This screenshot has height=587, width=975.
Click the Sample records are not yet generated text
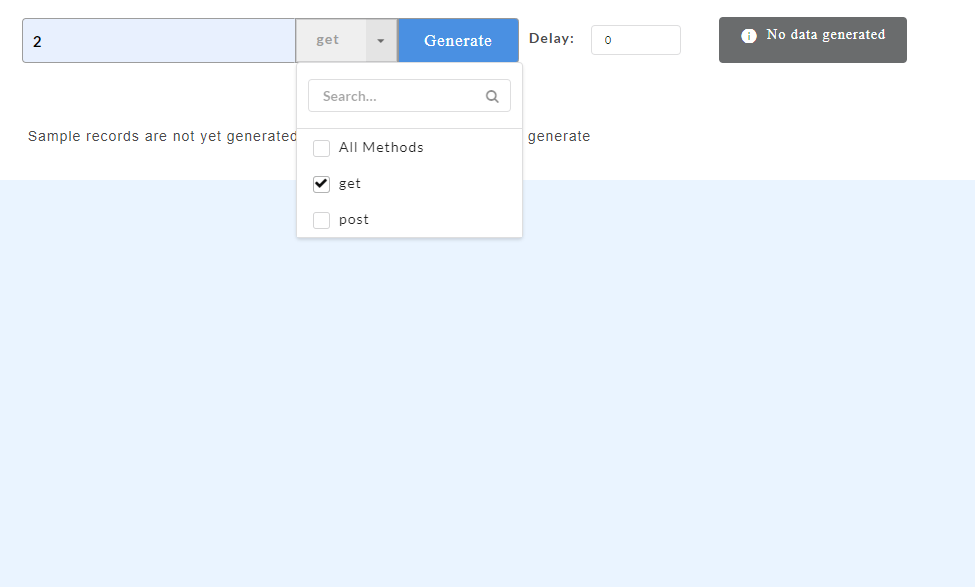click(x=162, y=136)
